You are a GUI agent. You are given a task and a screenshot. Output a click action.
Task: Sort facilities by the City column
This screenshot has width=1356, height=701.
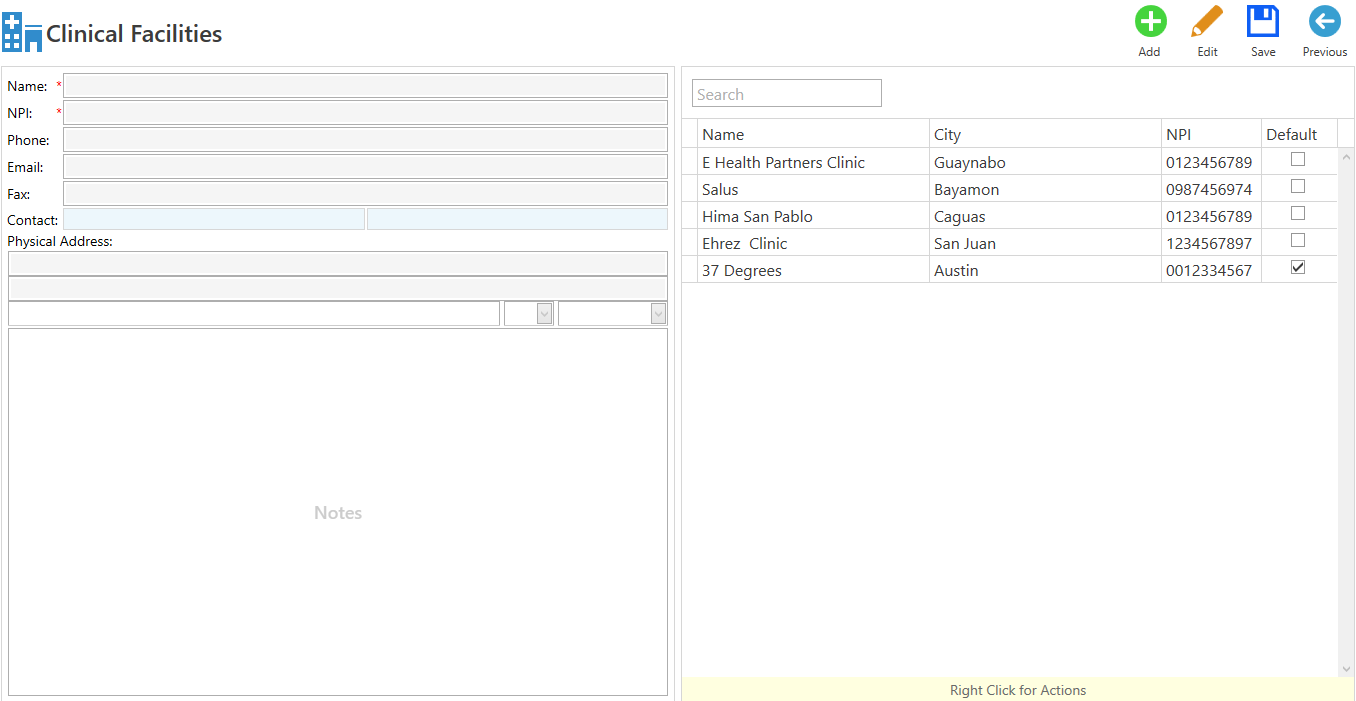click(947, 134)
